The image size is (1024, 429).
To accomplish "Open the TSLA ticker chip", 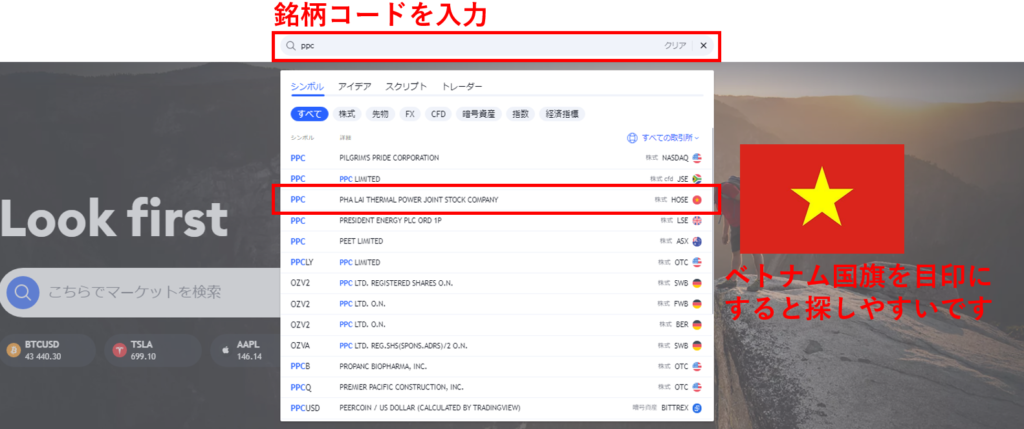I will [153, 350].
